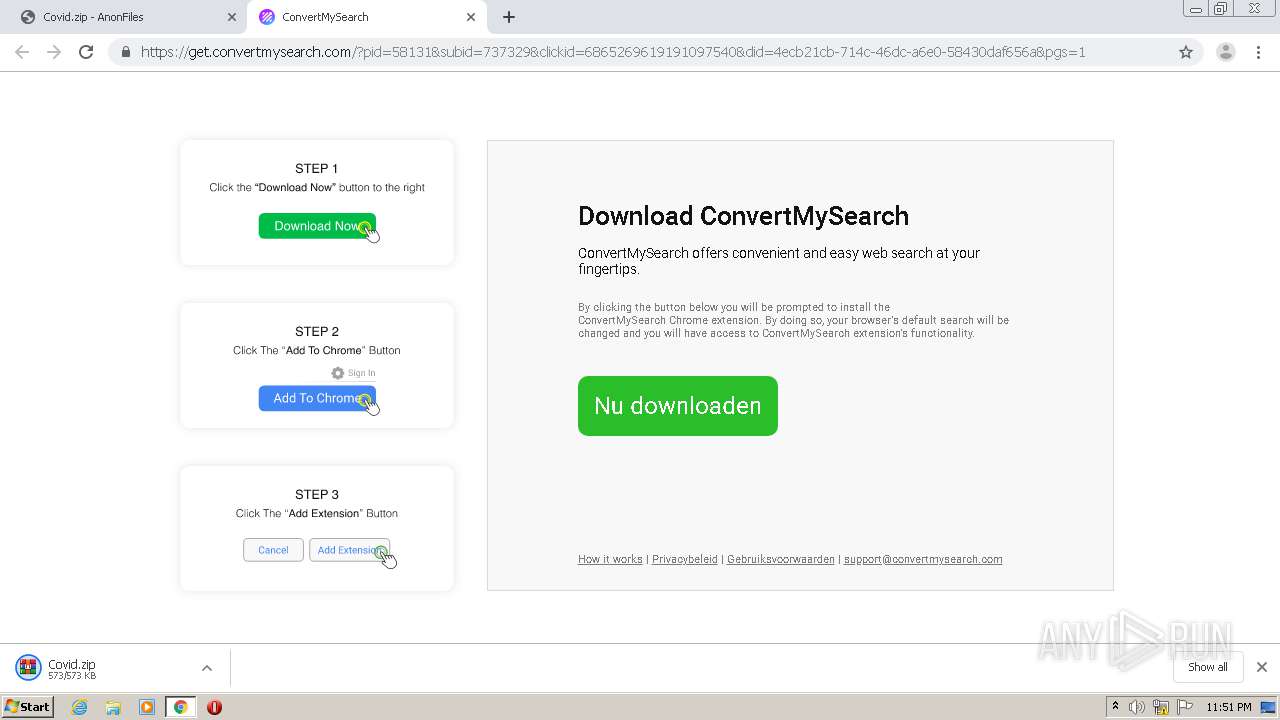
Task: Click the address bar URL field
Action: pos(613,52)
